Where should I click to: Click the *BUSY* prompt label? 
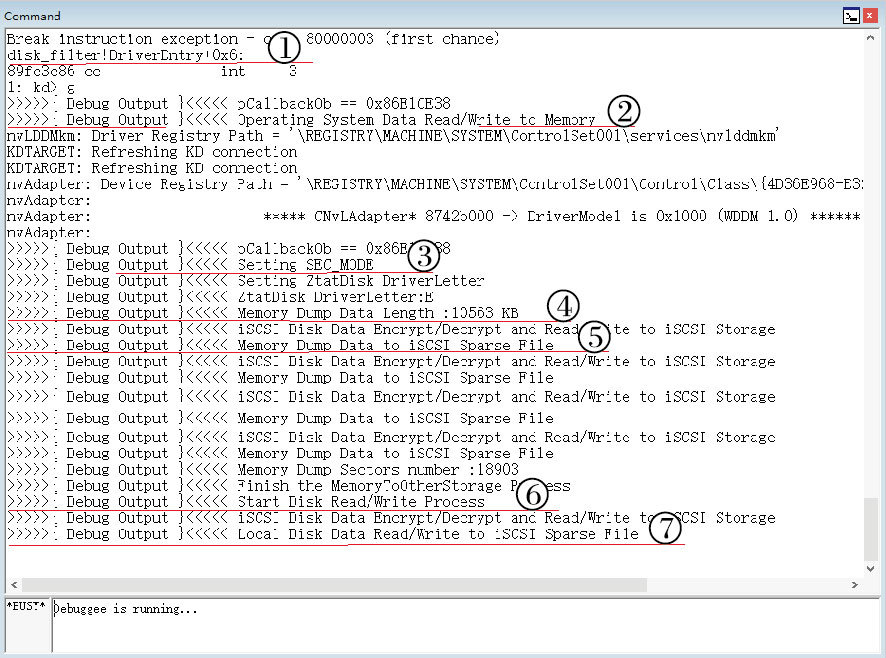[26, 608]
